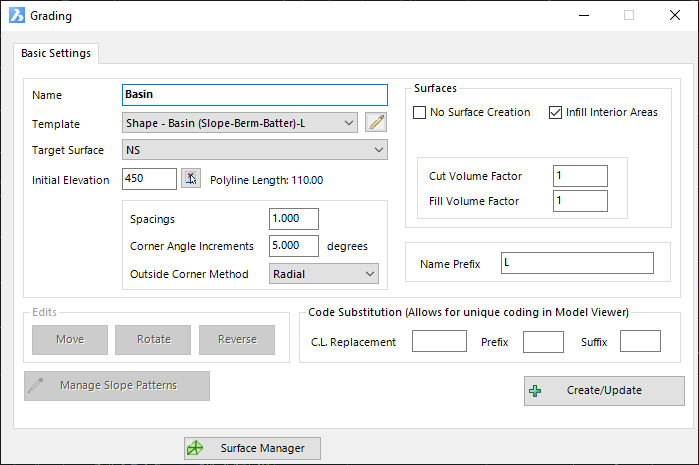Uncheck the Infill Interior Areas option
Image resolution: width=699 pixels, height=465 pixels.
coord(556,112)
